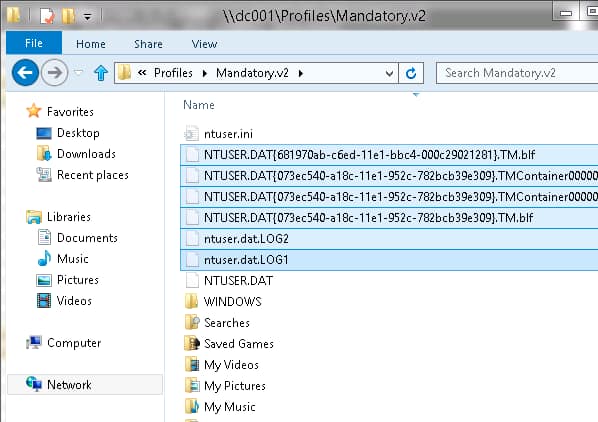This screenshot has height=422, width=598.
Task: Click the Downloads folder icon in sidebar
Action: pos(44,153)
